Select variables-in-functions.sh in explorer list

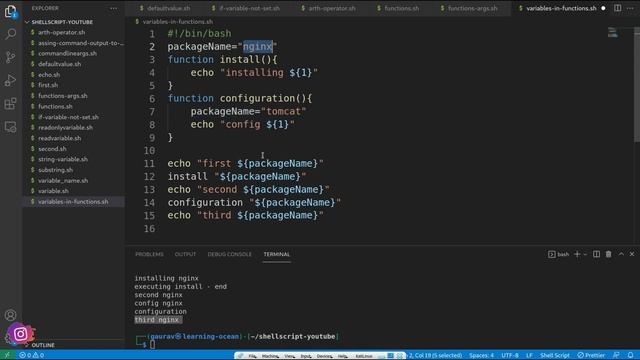(73, 202)
